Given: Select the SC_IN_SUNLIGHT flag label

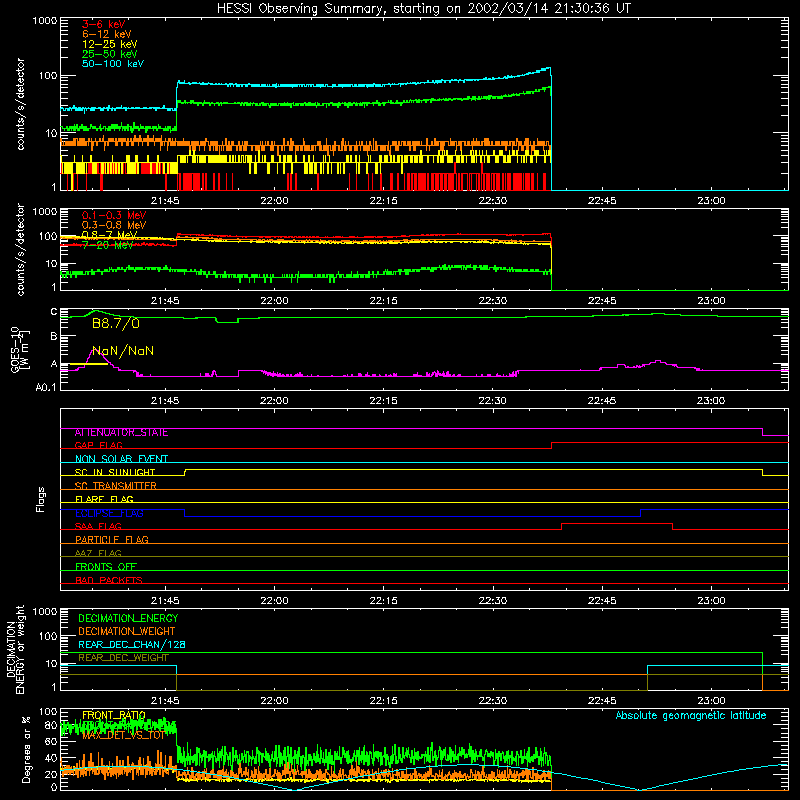Looking at the screenshot, I should 115,472.
